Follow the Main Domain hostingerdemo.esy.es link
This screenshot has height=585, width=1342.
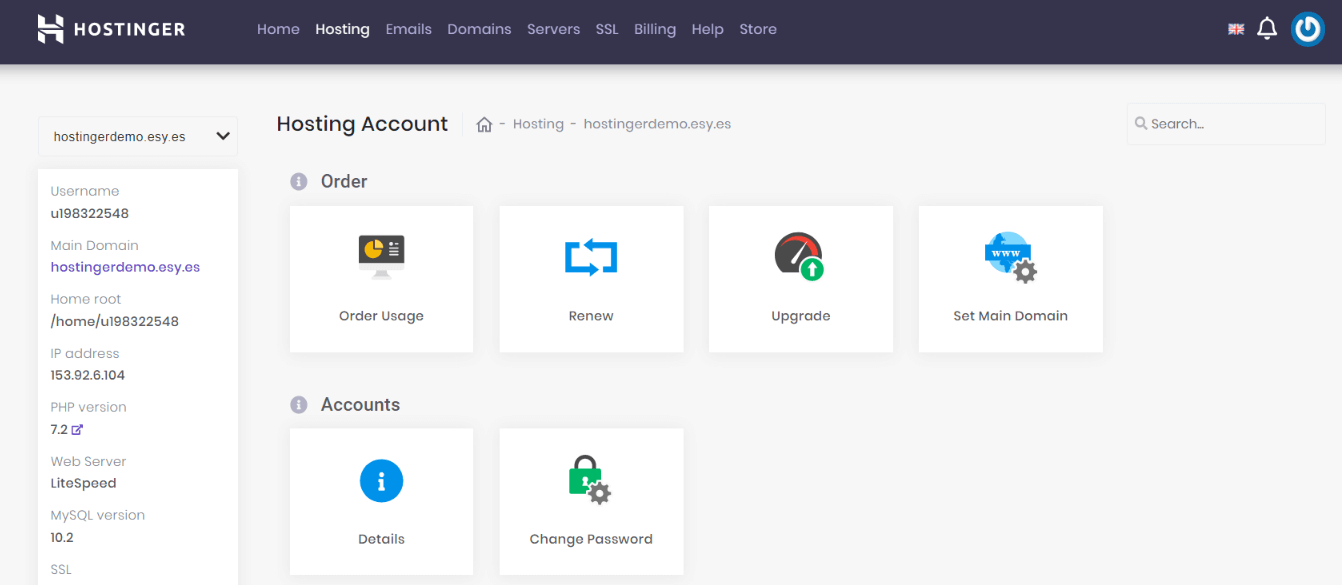[125, 268]
